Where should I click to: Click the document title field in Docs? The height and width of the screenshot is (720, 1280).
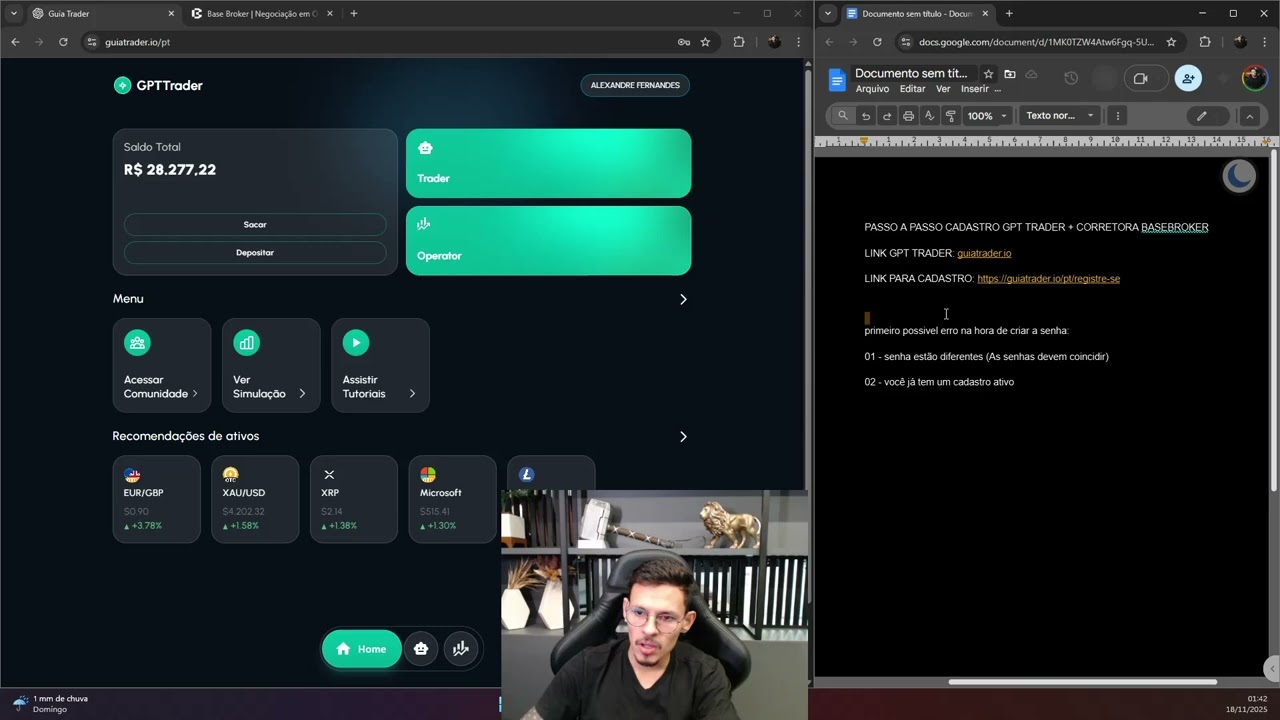coord(911,73)
